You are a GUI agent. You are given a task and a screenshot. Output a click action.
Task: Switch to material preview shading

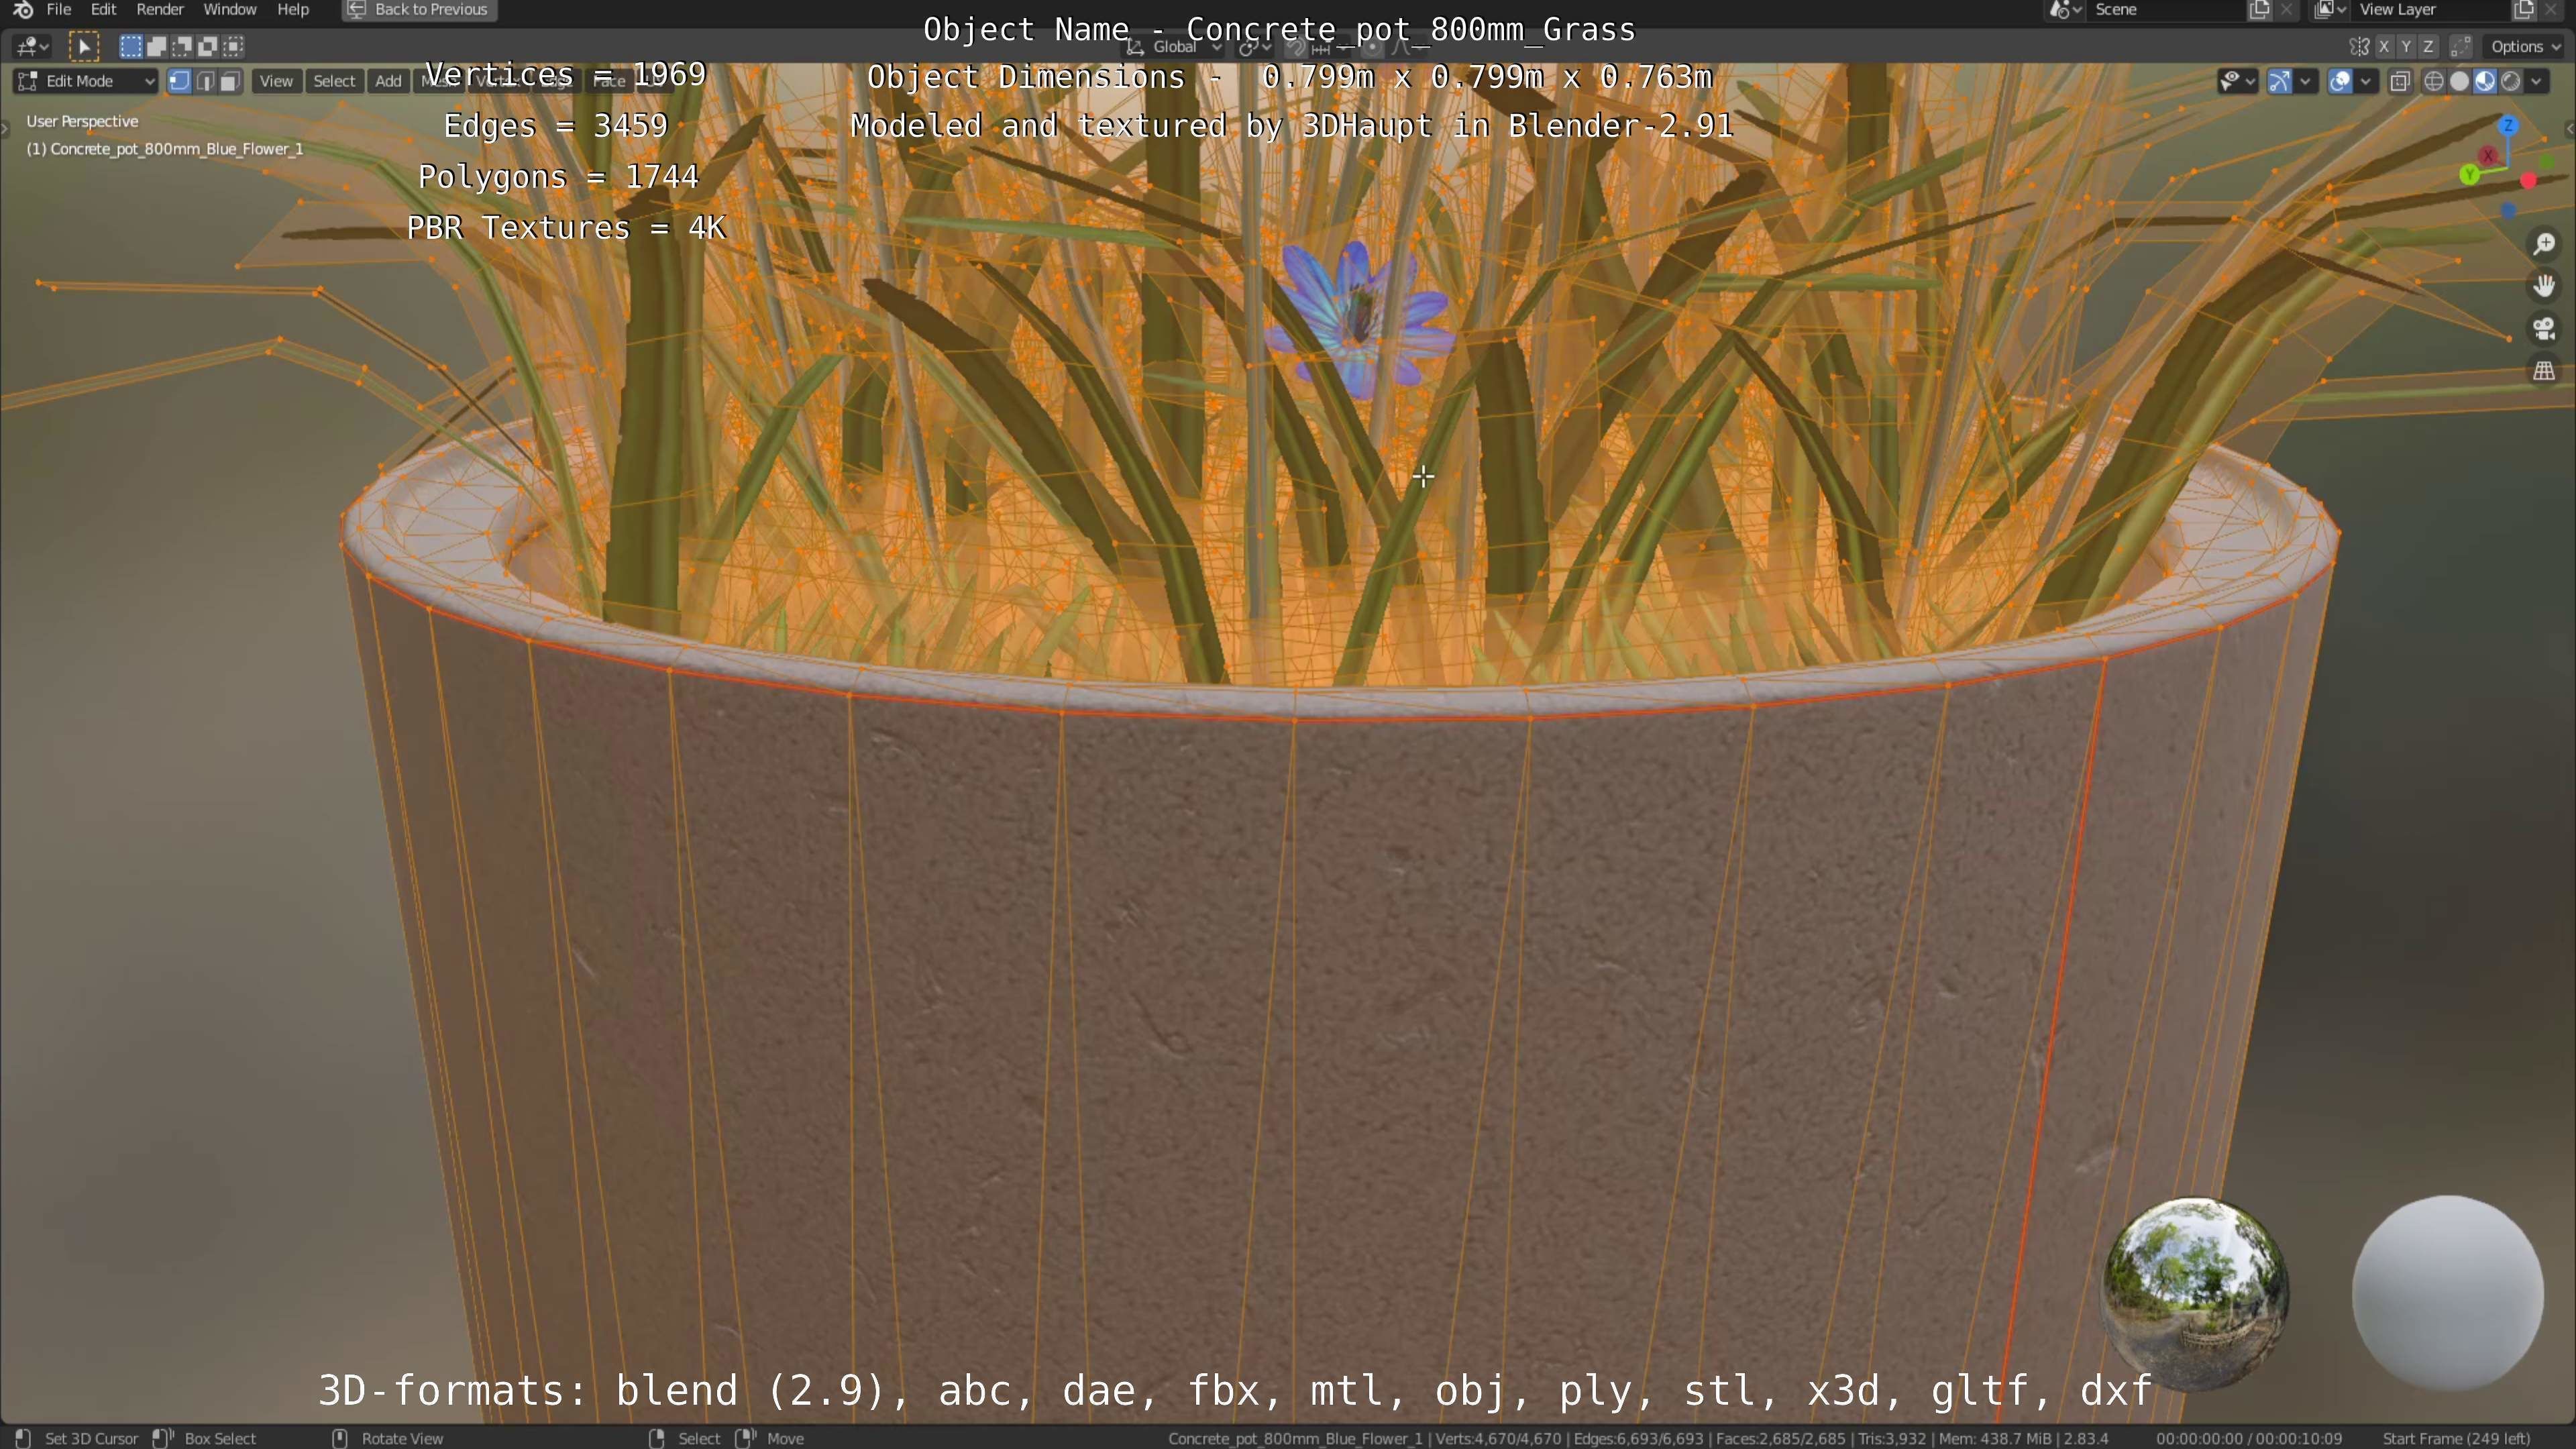(x=2485, y=81)
